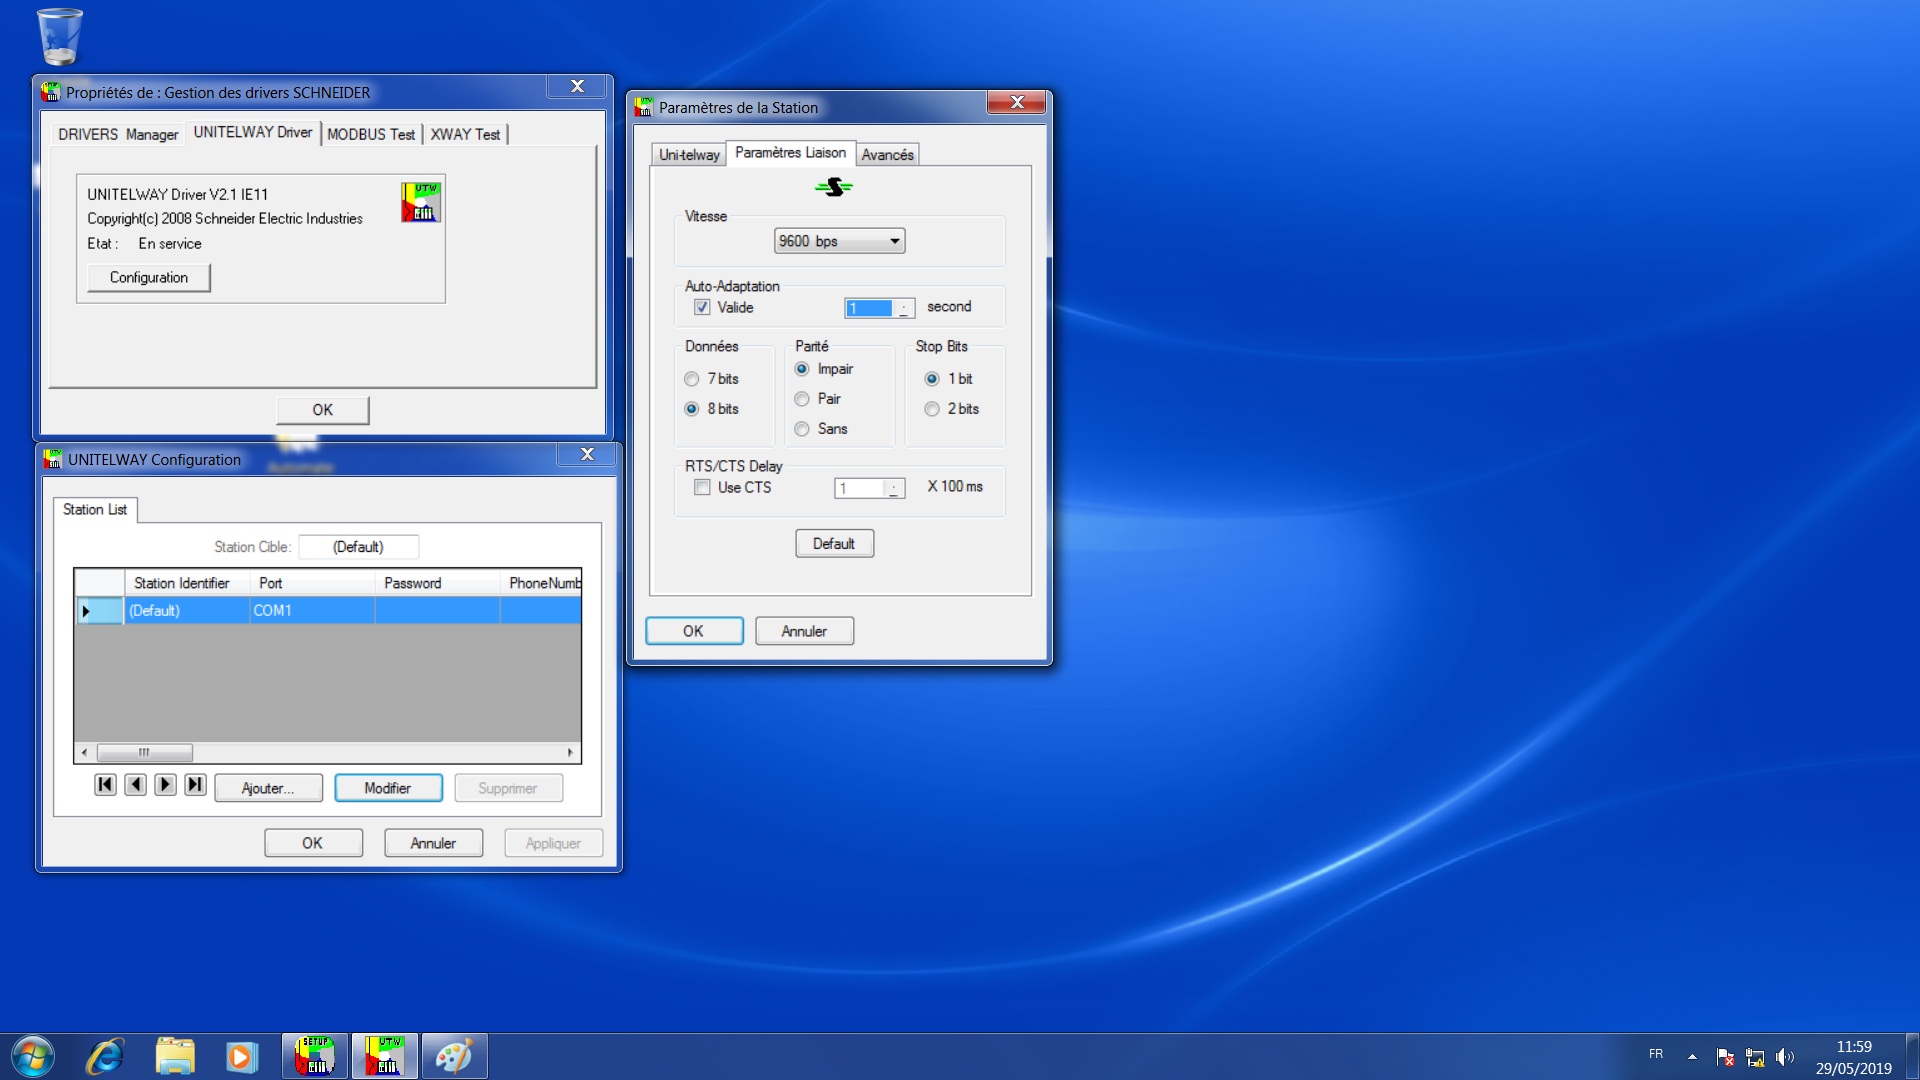
Task: Click previous record arrow icon
Action: pyautogui.click(x=135, y=785)
